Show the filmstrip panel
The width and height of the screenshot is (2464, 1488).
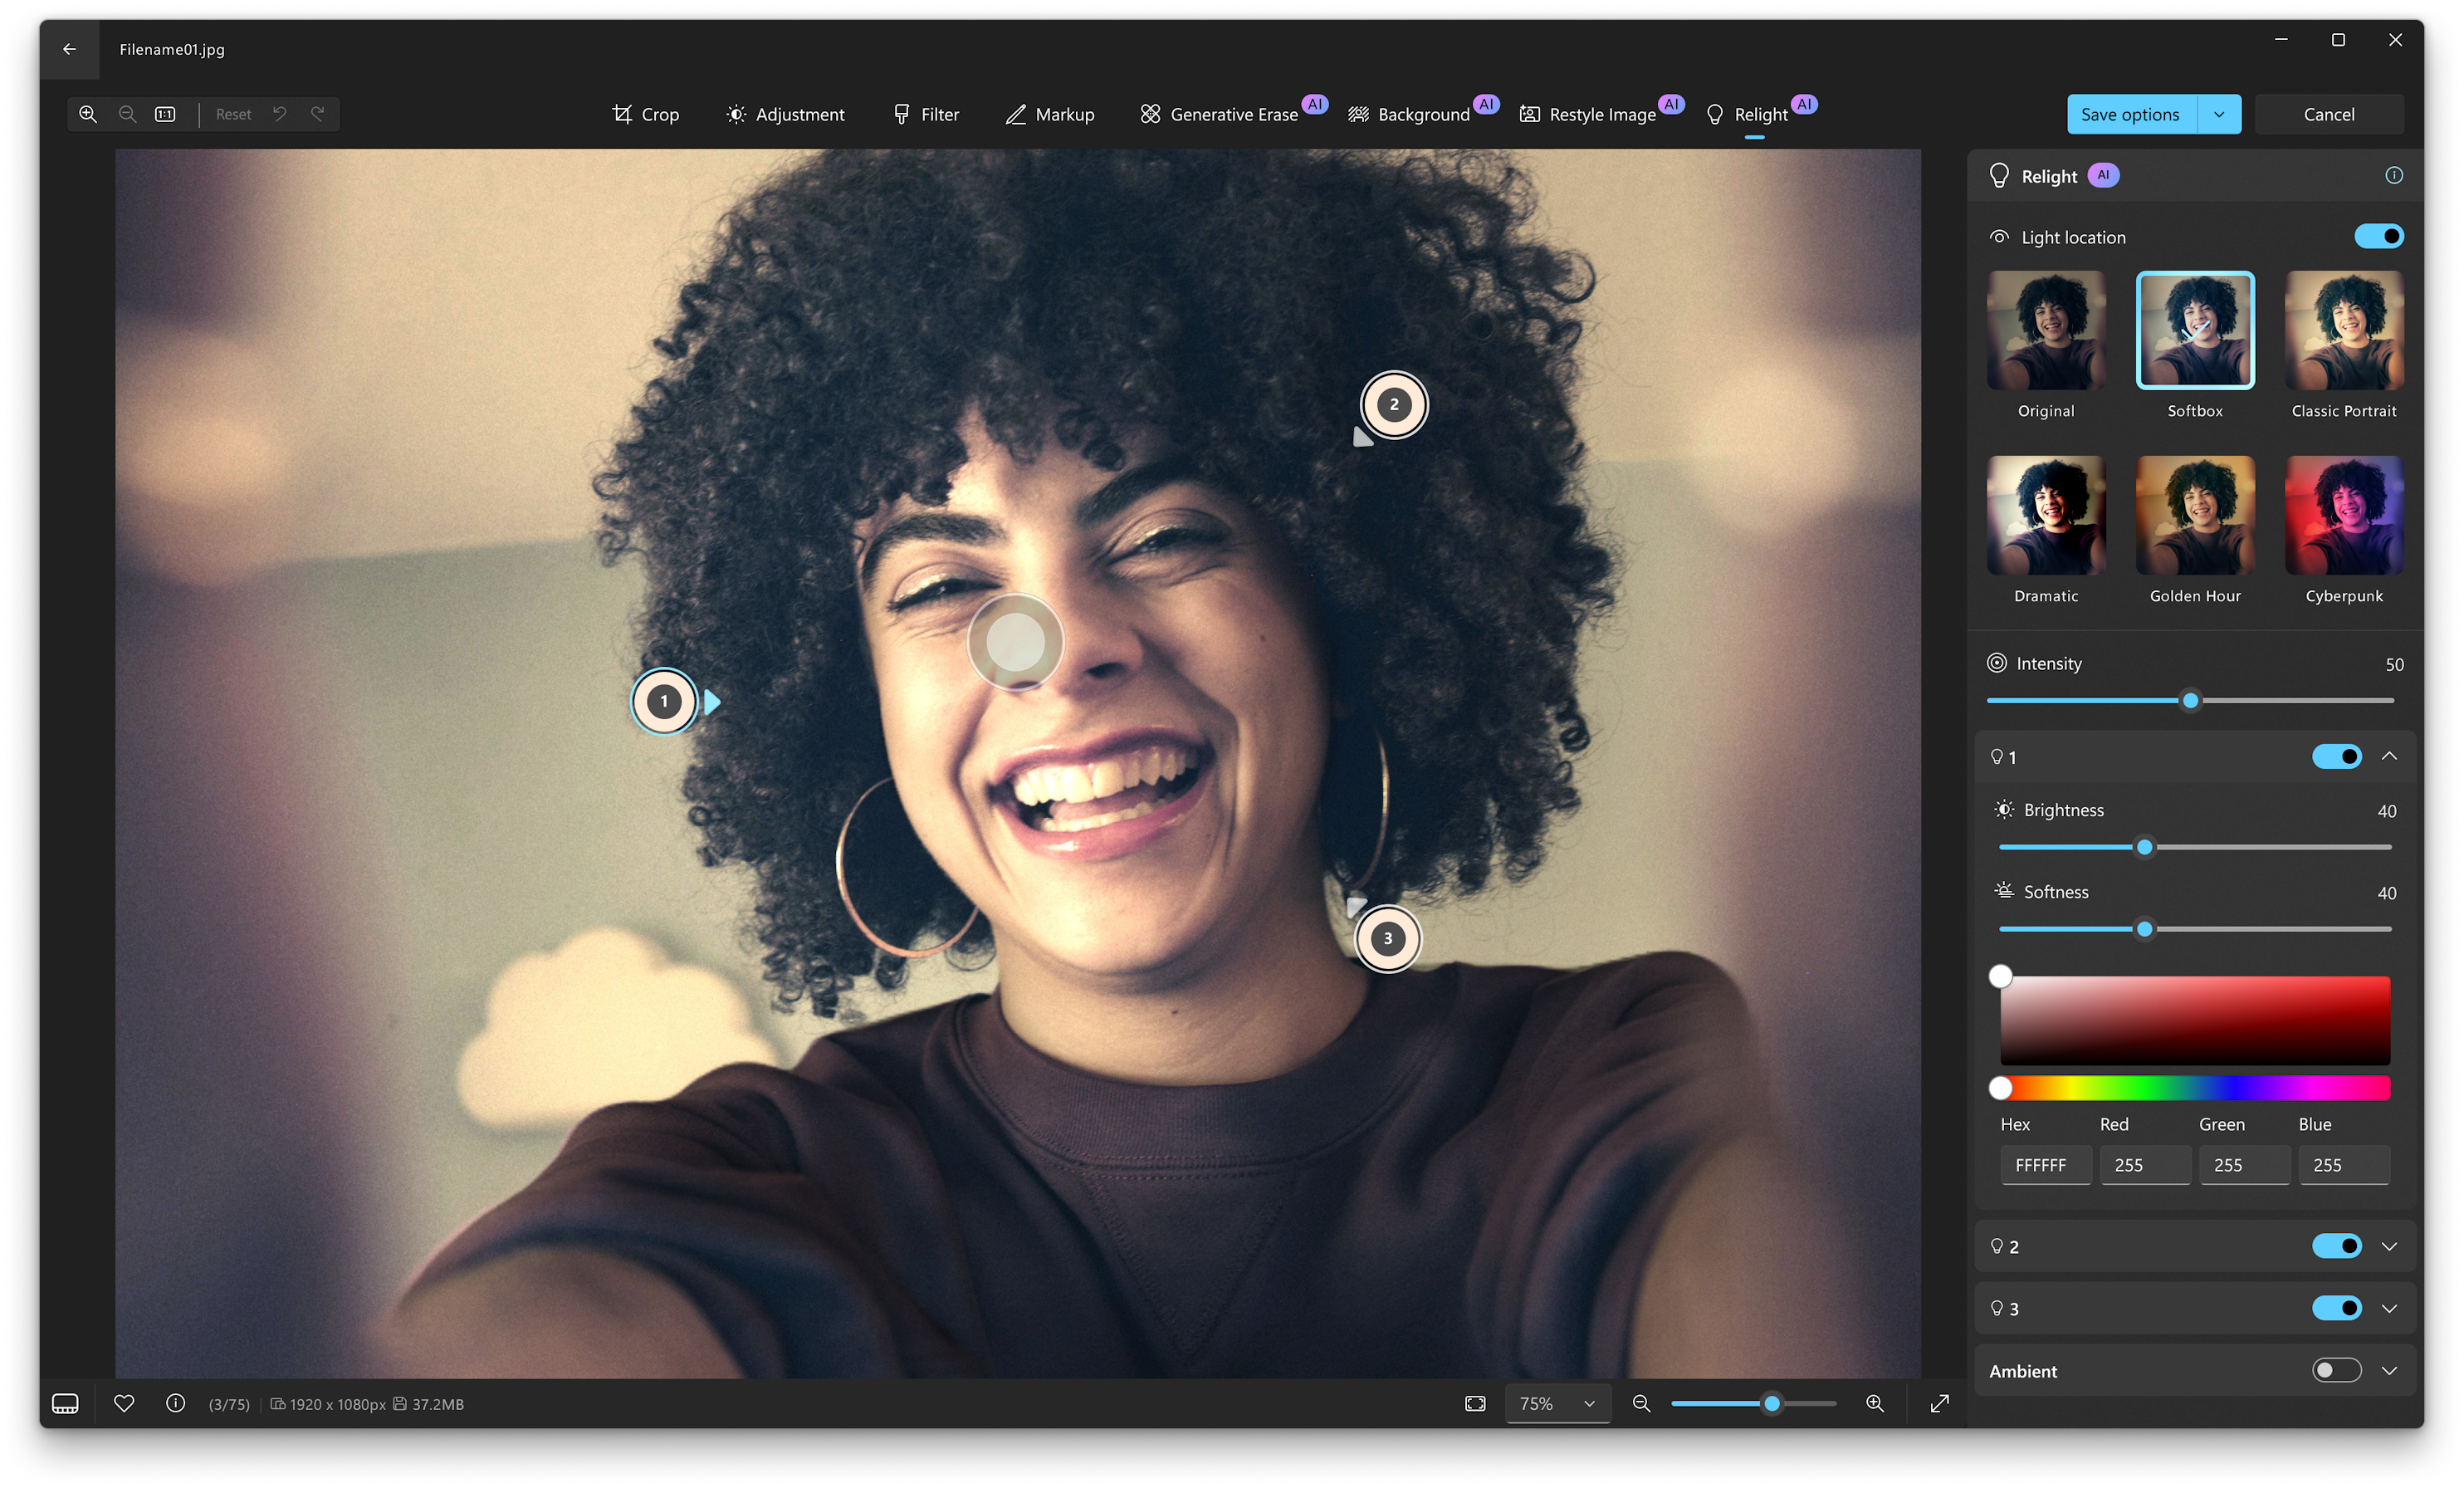point(64,1404)
